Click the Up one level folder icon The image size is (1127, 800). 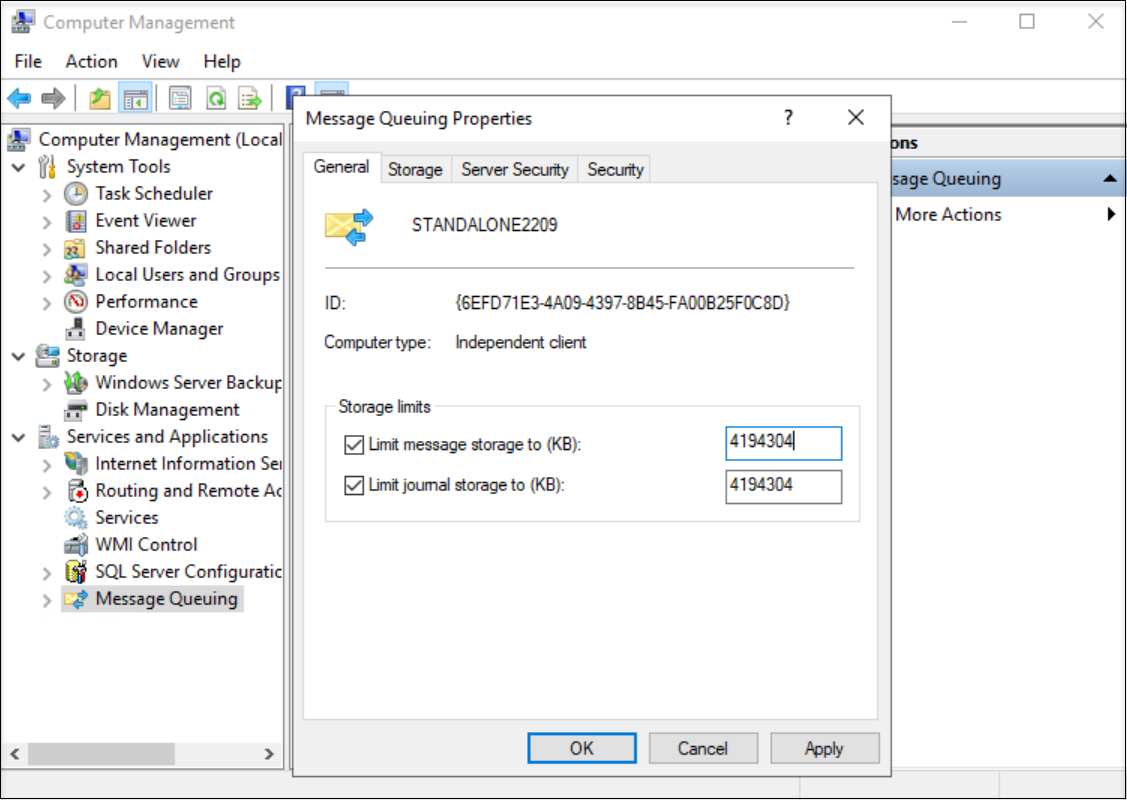point(100,97)
